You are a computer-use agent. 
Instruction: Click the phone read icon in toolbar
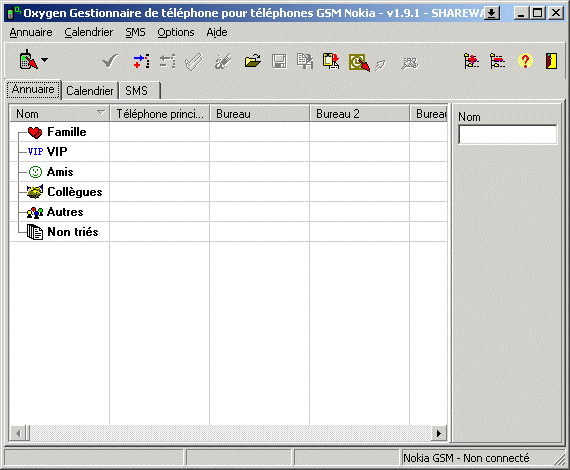point(28,60)
